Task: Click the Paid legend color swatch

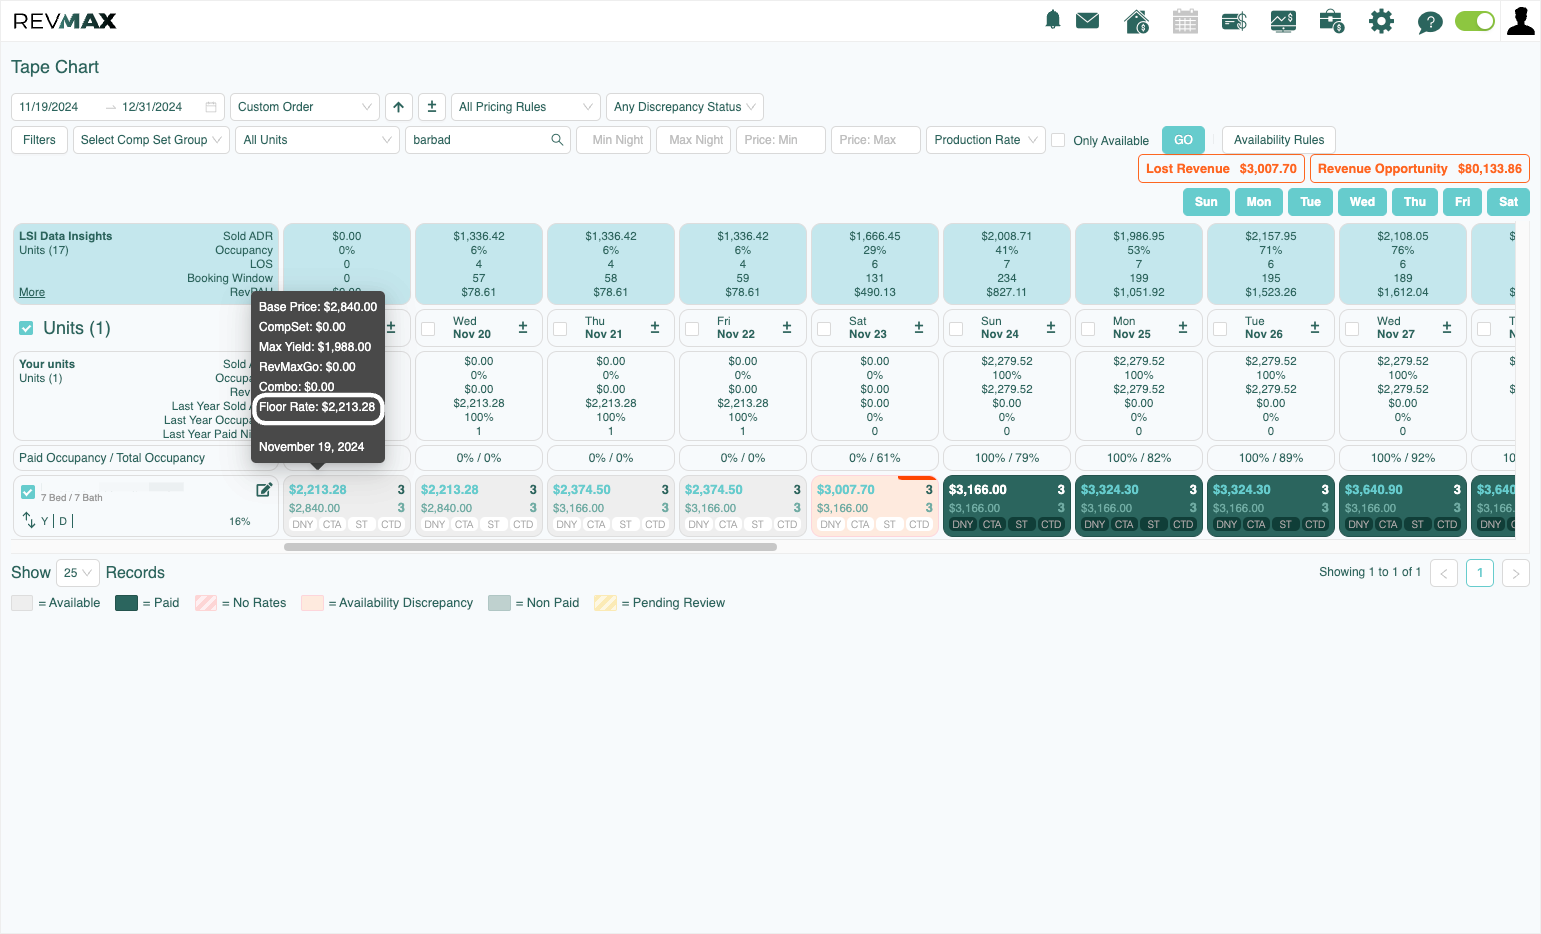Action: tap(126, 603)
